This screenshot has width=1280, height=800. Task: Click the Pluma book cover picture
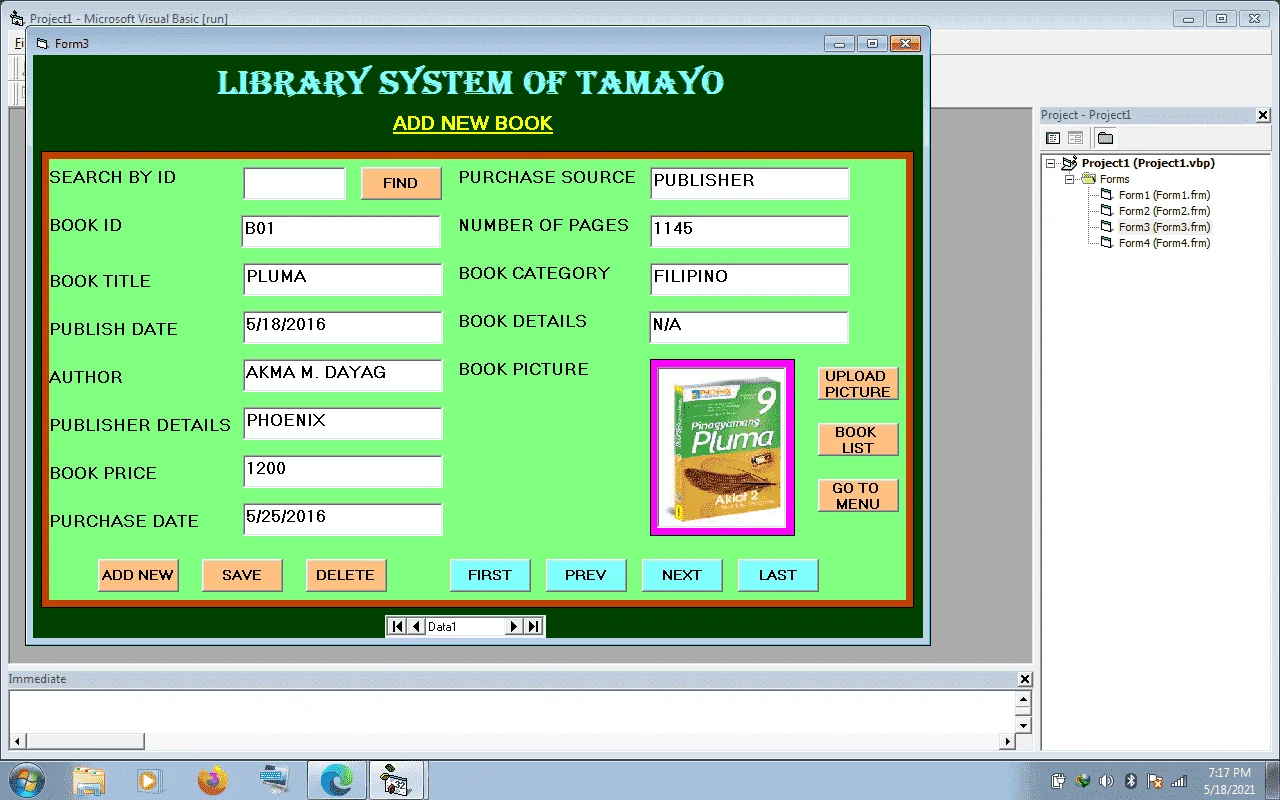(722, 447)
